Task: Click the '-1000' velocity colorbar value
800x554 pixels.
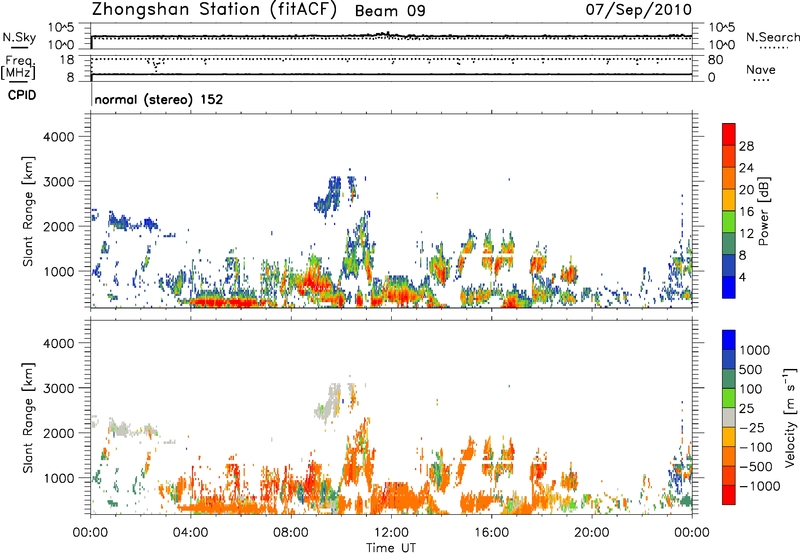Action: (x=759, y=486)
